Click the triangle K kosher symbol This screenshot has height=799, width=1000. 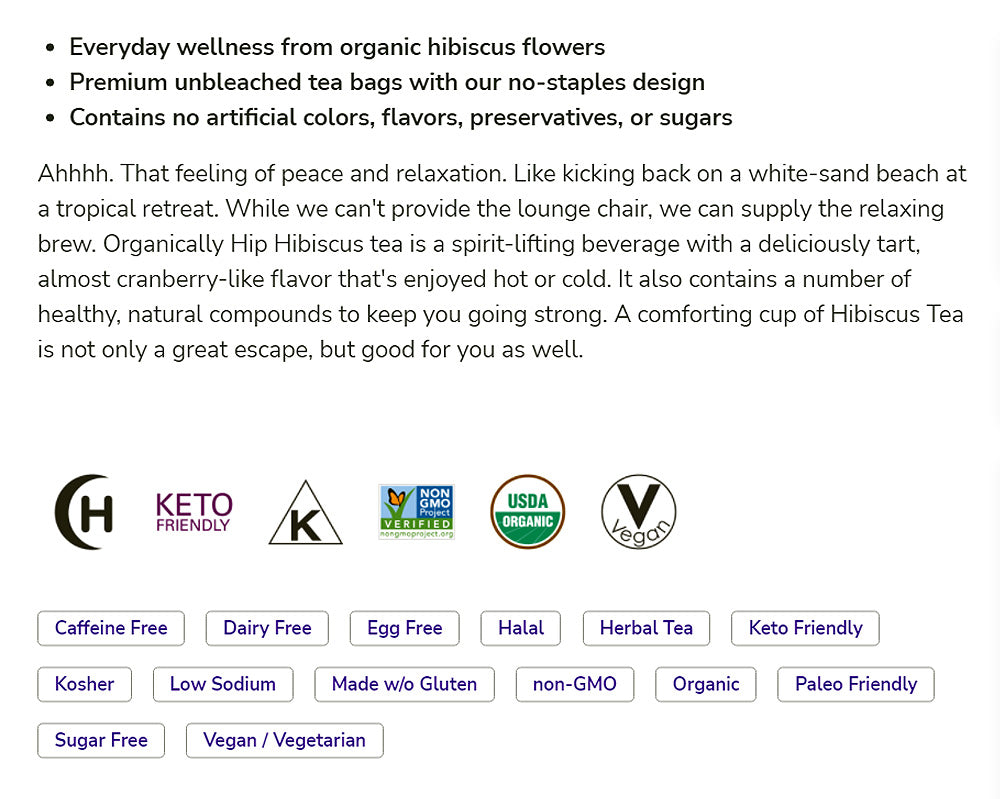[305, 514]
